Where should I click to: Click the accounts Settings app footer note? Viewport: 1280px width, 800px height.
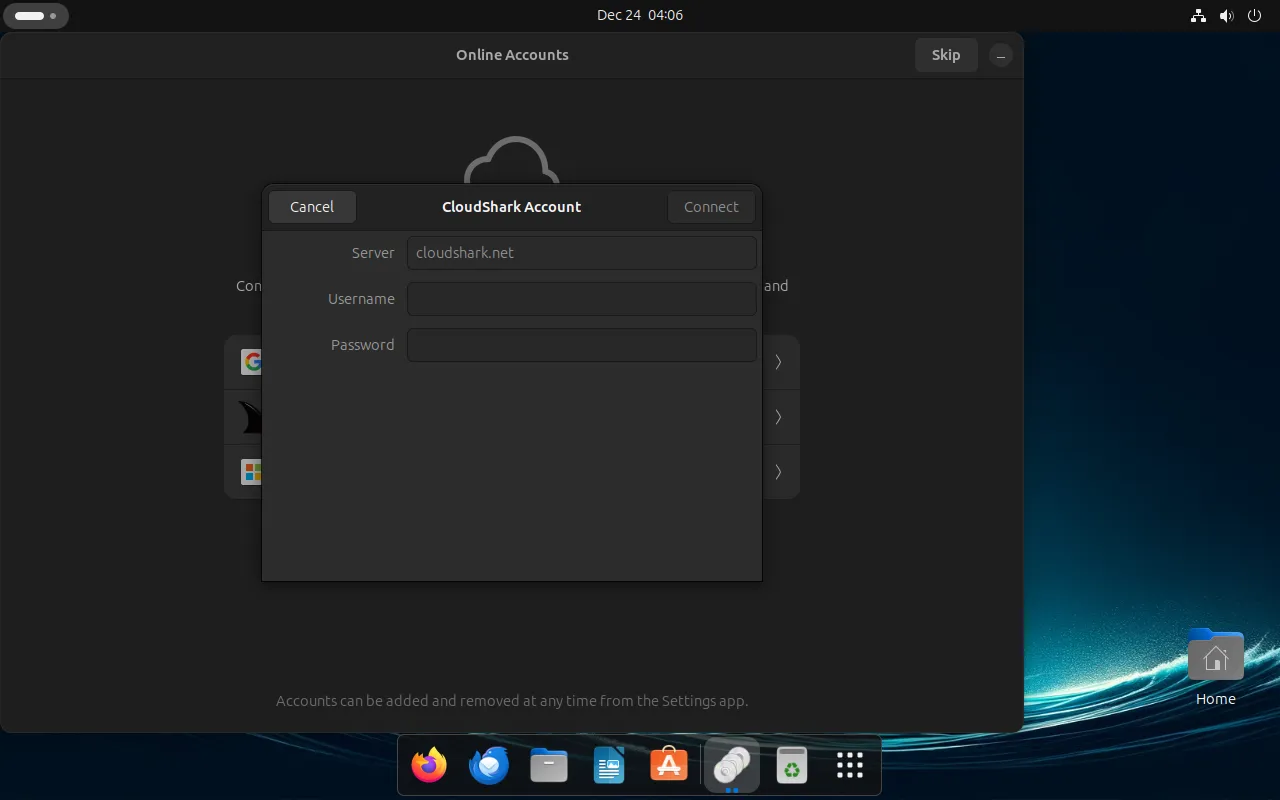point(512,701)
